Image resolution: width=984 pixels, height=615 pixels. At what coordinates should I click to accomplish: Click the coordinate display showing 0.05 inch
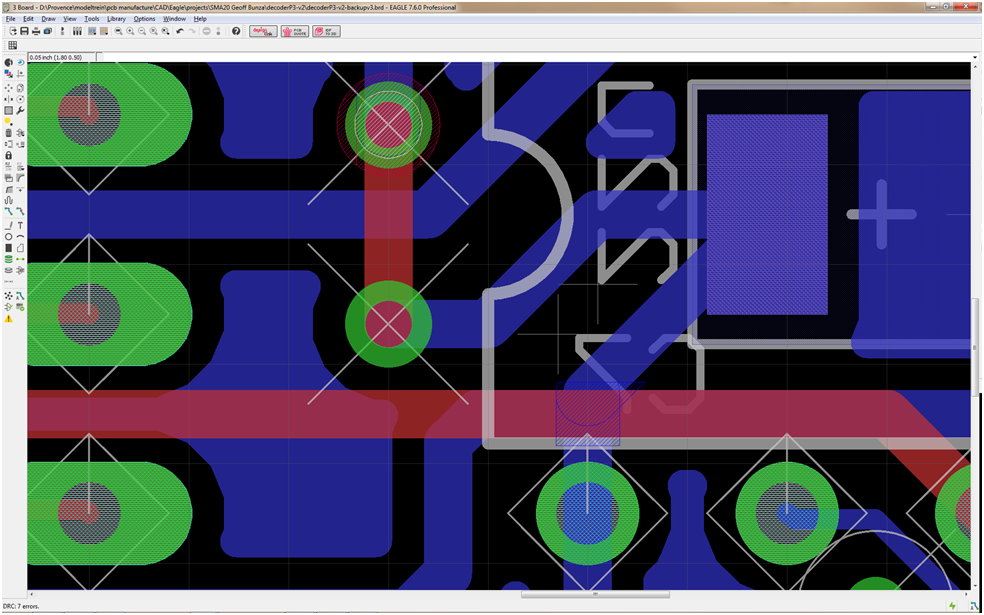[62, 57]
